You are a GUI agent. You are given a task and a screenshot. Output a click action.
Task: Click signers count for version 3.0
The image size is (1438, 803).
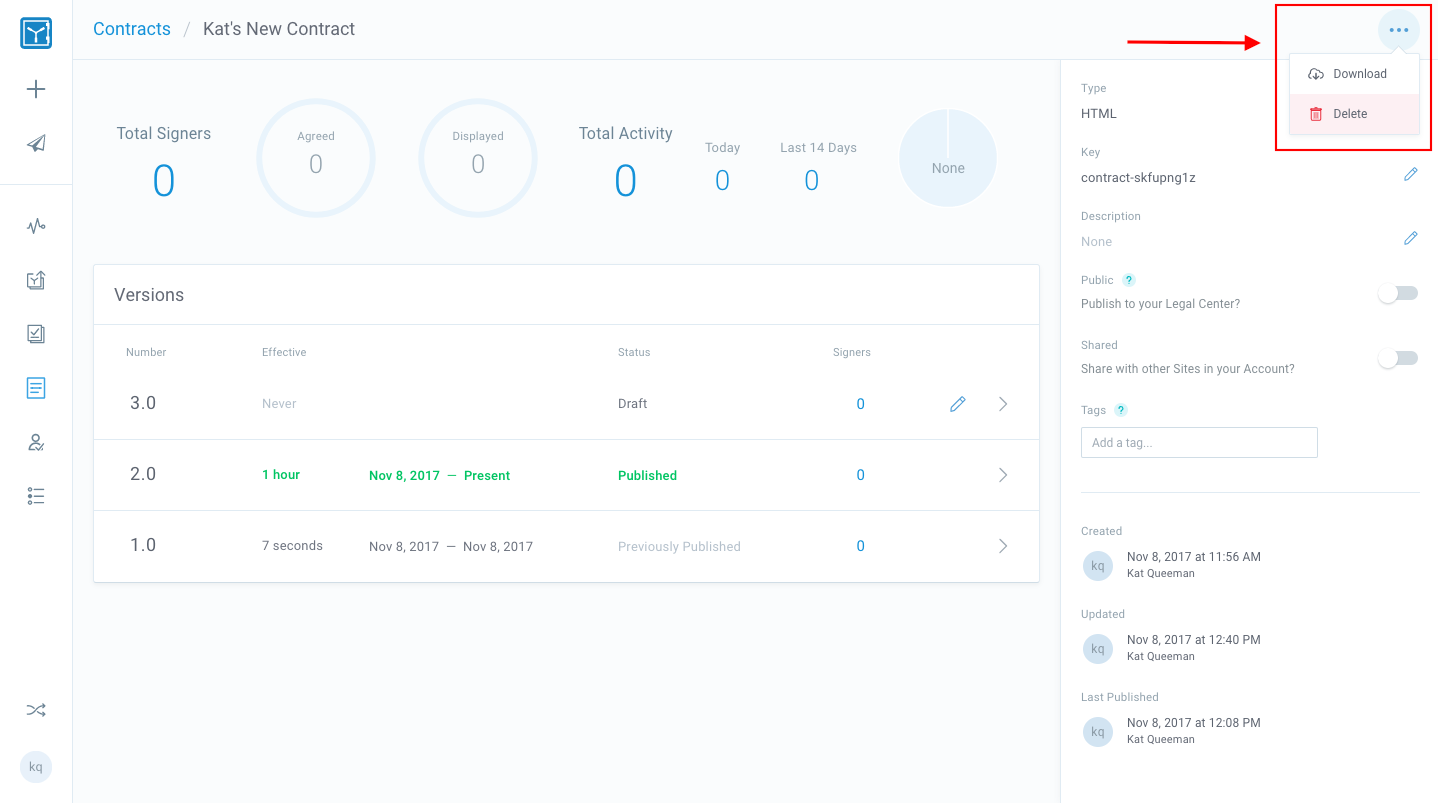pos(860,404)
